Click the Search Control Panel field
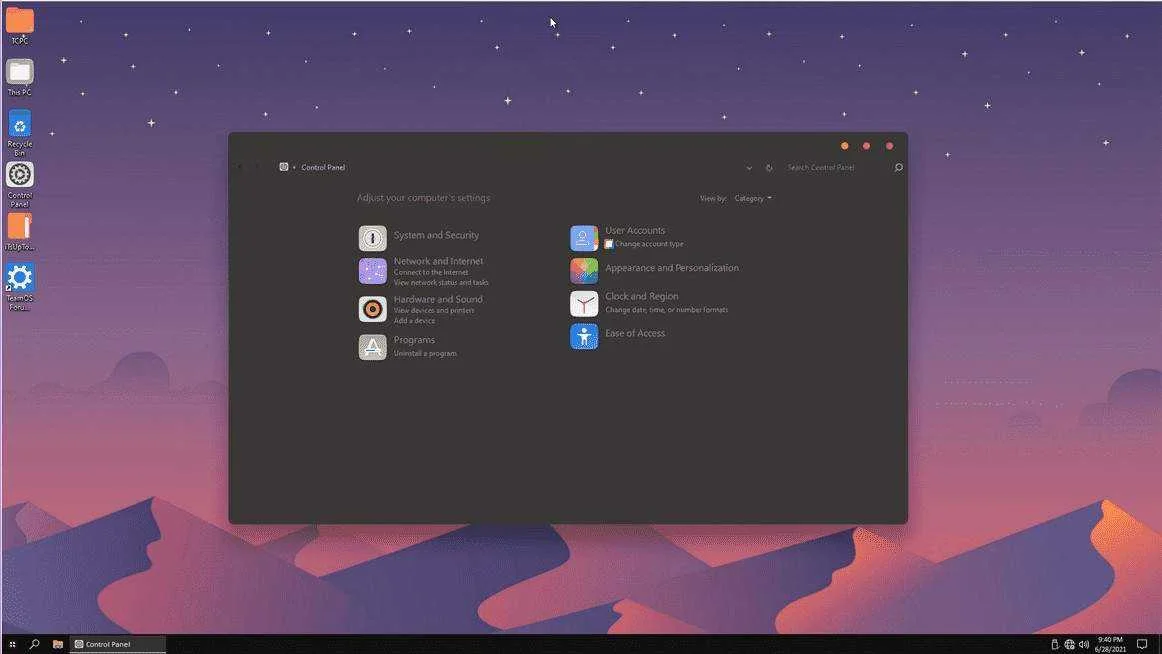This screenshot has width=1162, height=654. point(837,167)
